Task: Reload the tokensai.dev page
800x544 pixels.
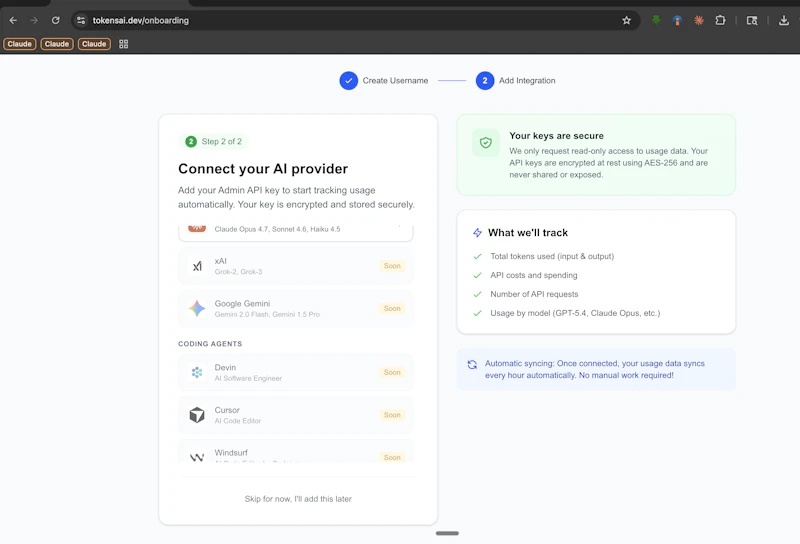Action: click(x=56, y=20)
